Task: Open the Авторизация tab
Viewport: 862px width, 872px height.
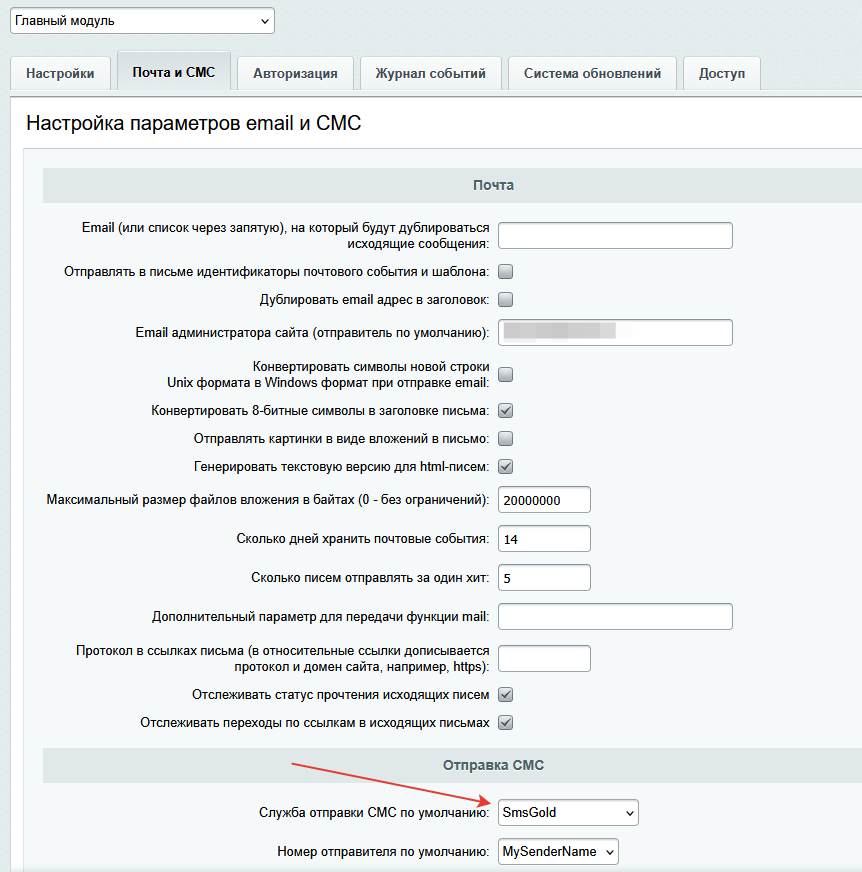Action: (295, 73)
